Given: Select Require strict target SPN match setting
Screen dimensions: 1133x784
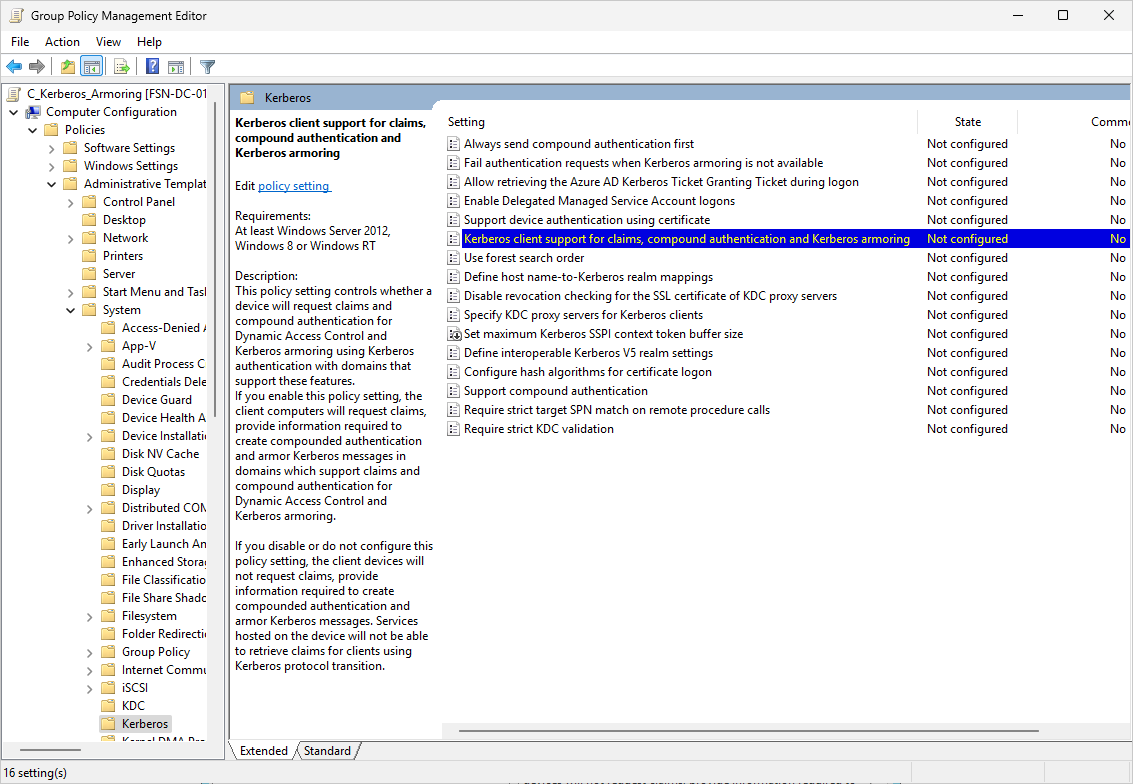Looking at the screenshot, I should (x=617, y=410).
